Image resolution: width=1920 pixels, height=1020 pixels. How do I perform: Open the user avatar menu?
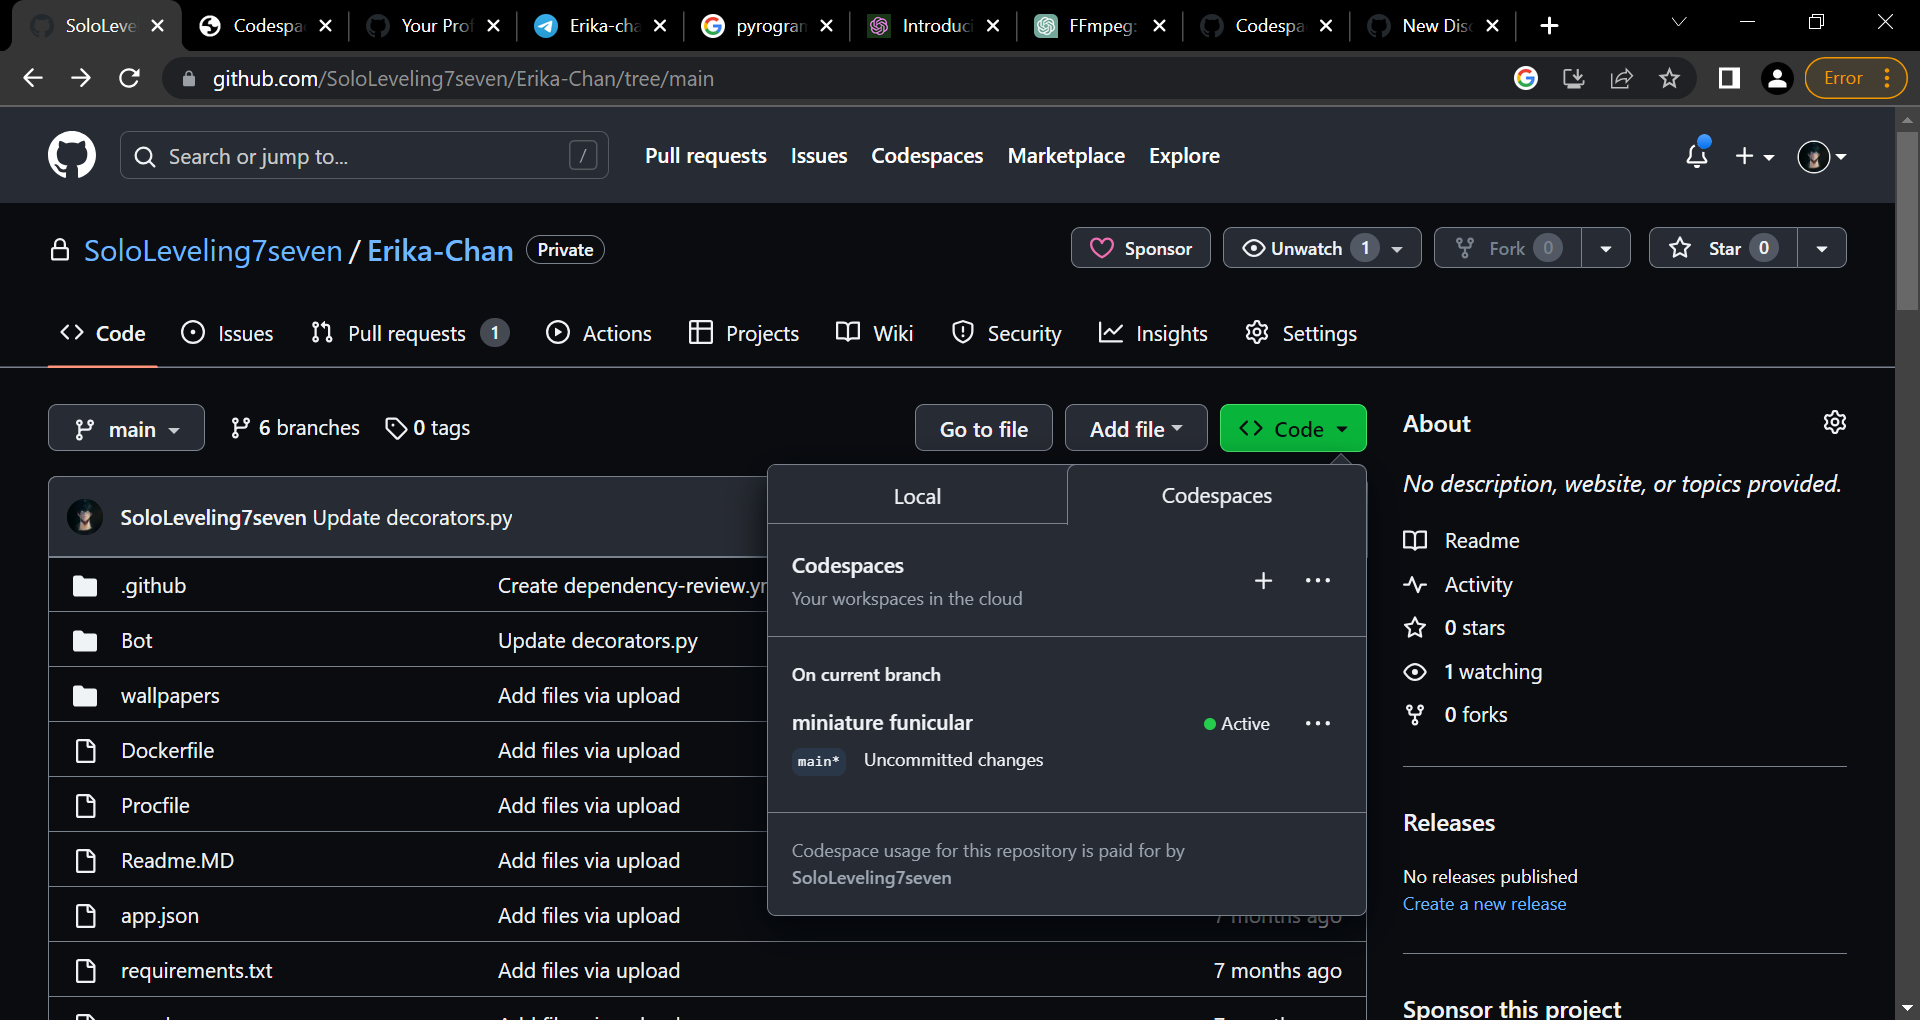1821,156
